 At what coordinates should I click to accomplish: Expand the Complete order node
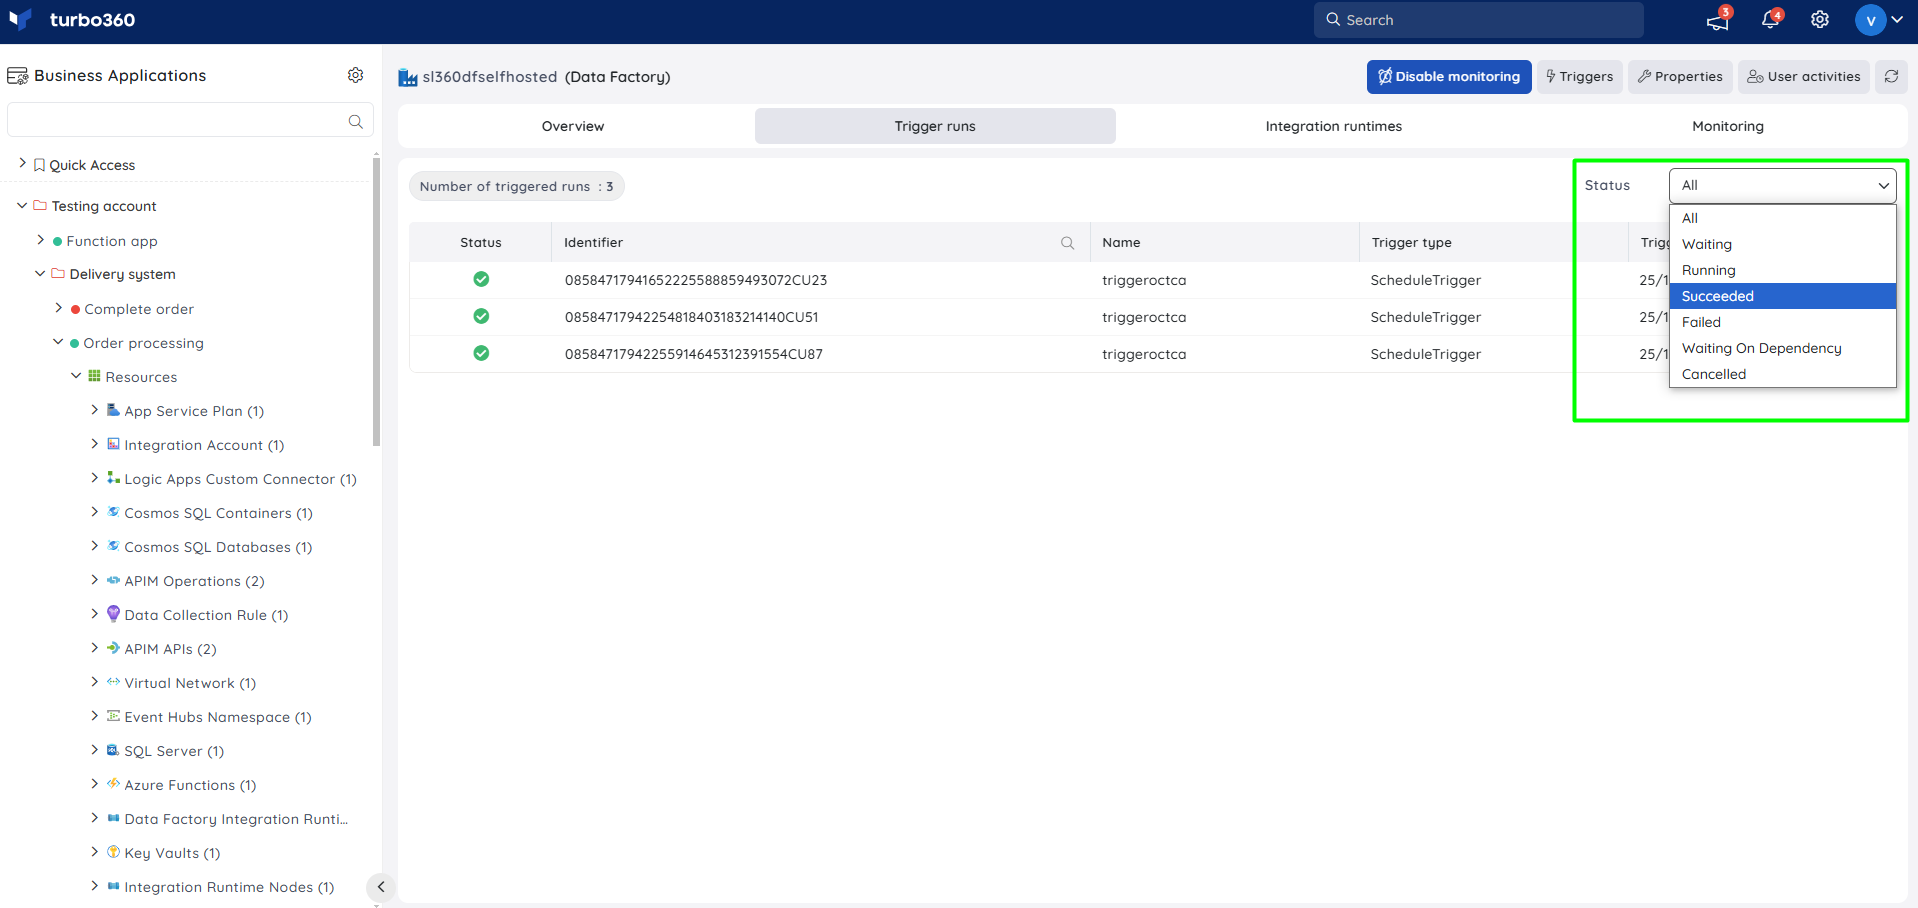point(58,308)
